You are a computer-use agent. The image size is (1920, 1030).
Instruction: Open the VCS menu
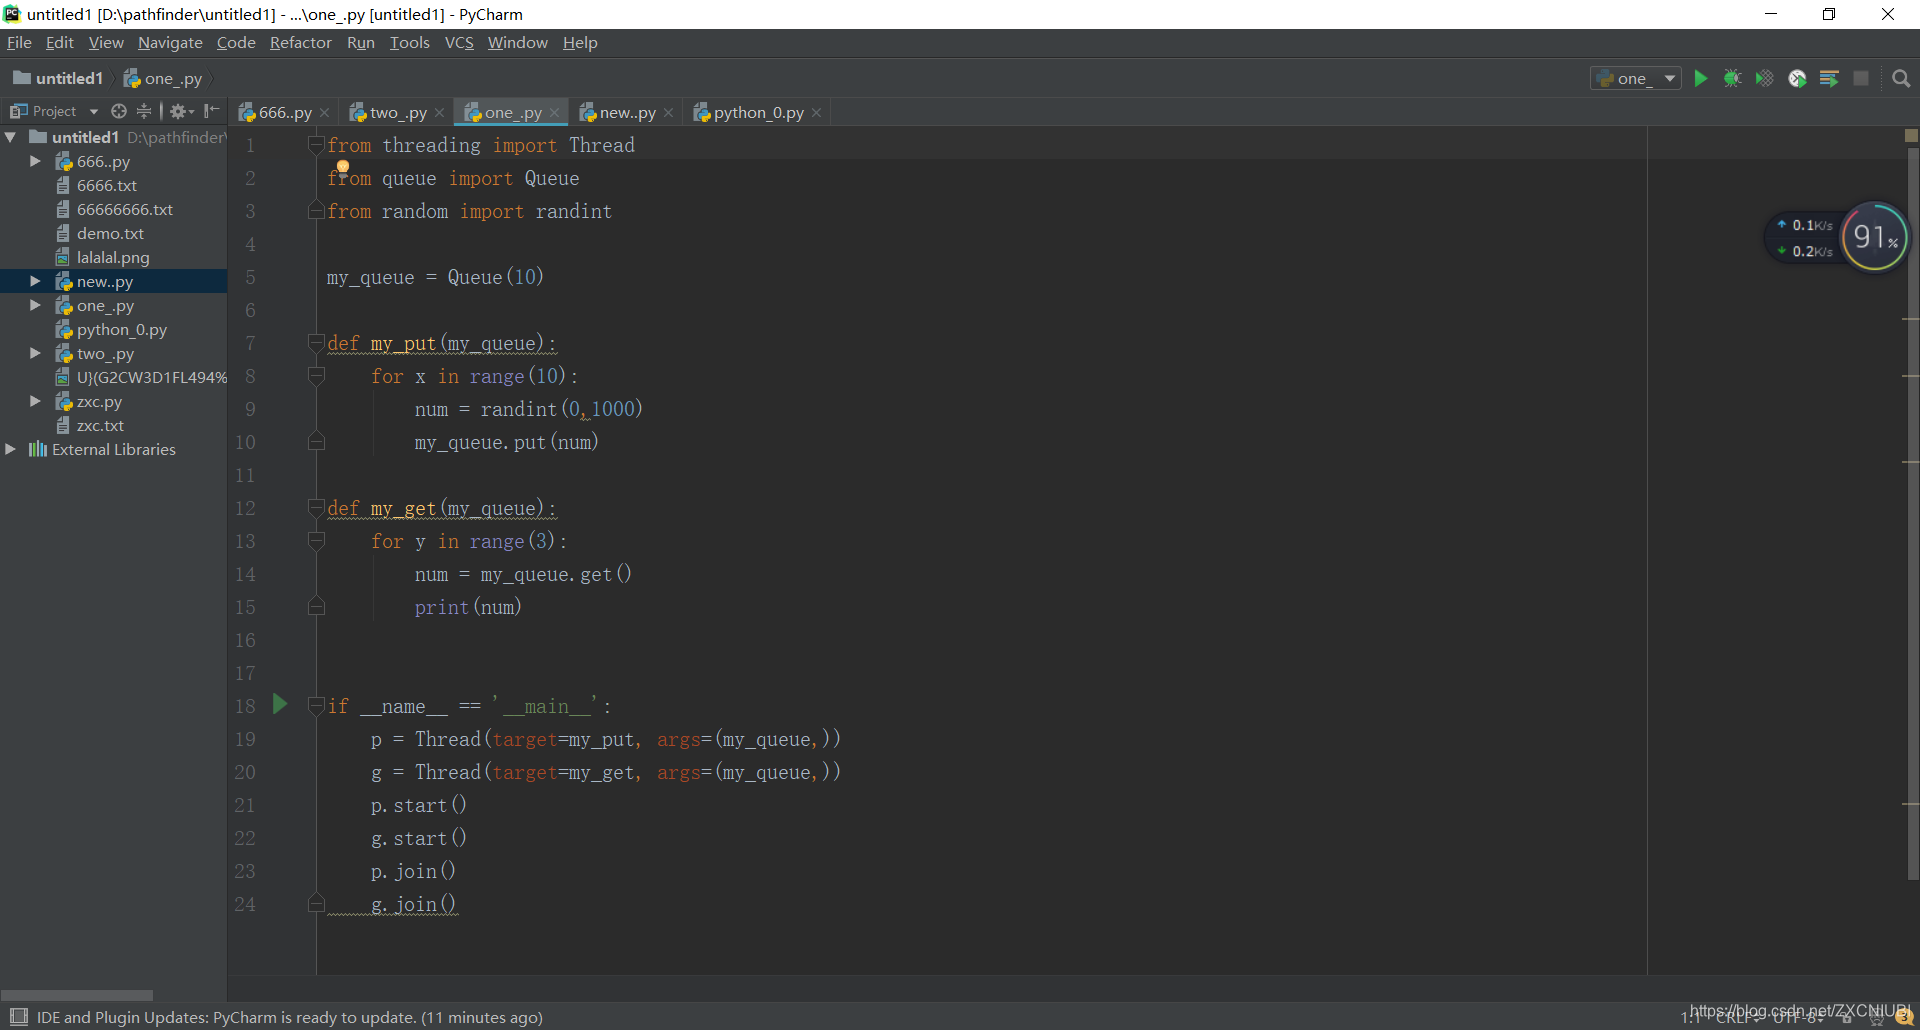pyautogui.click(x=459, y=42)
